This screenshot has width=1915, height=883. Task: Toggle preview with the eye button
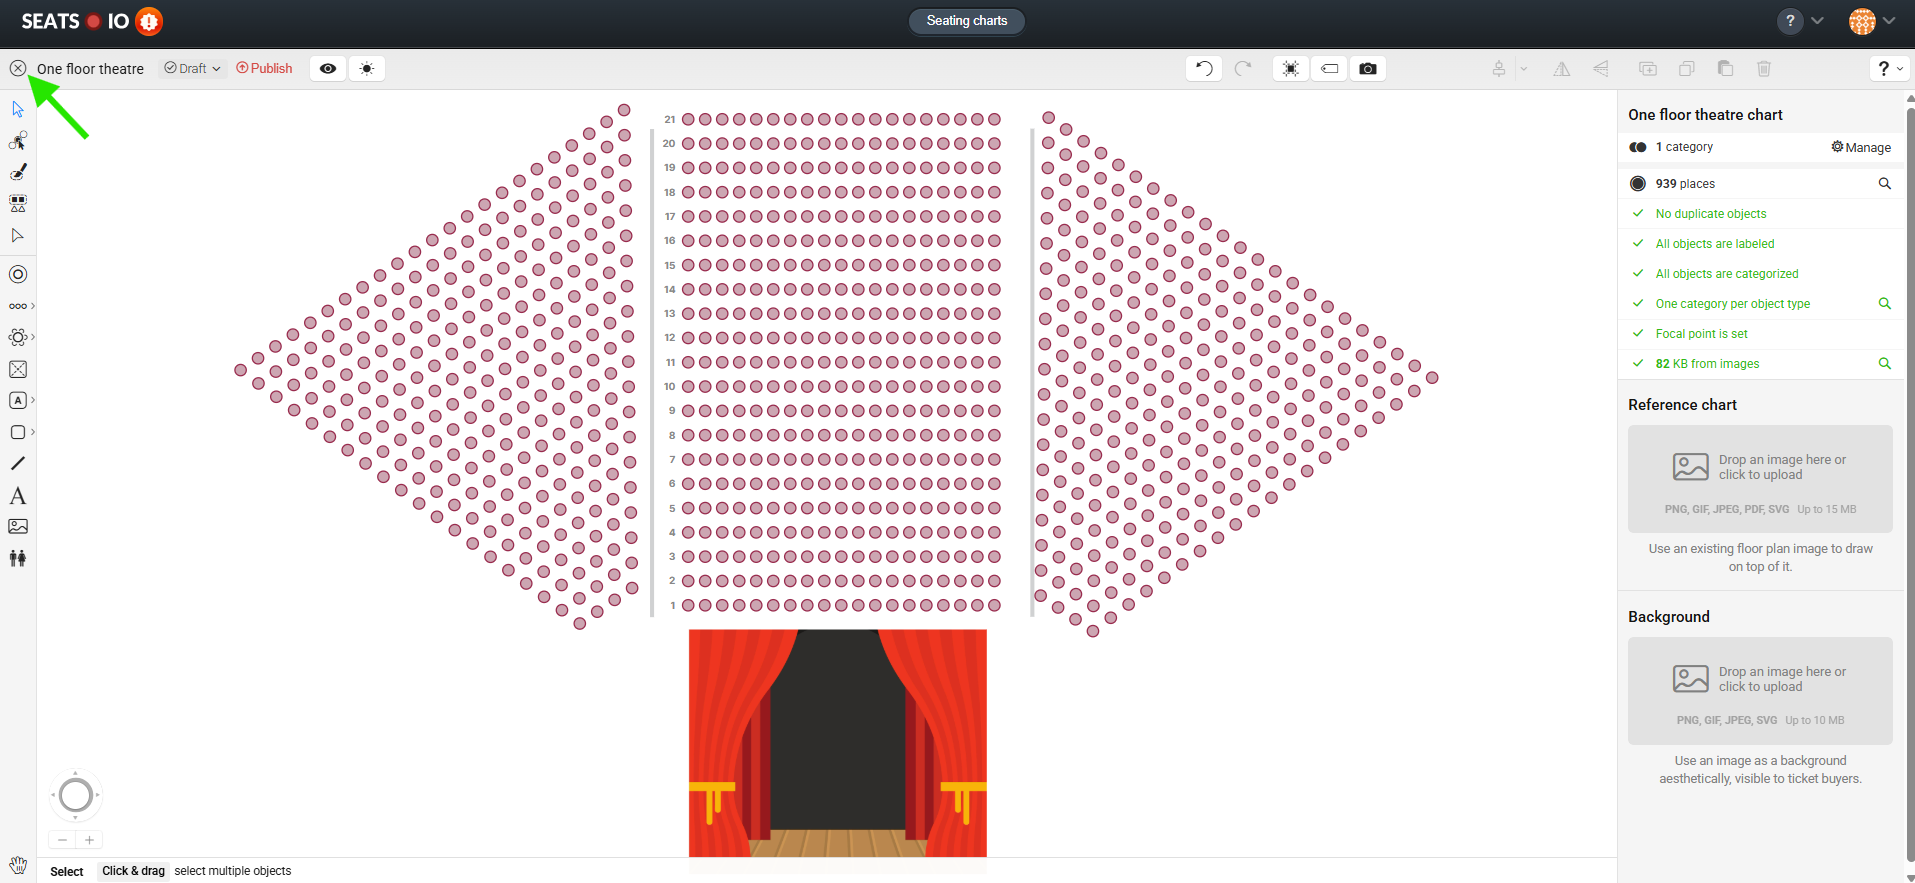pos(328,69)
